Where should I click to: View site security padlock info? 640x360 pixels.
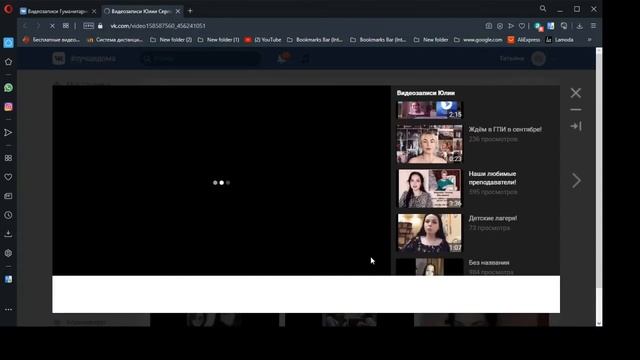[x=100, y=26]
